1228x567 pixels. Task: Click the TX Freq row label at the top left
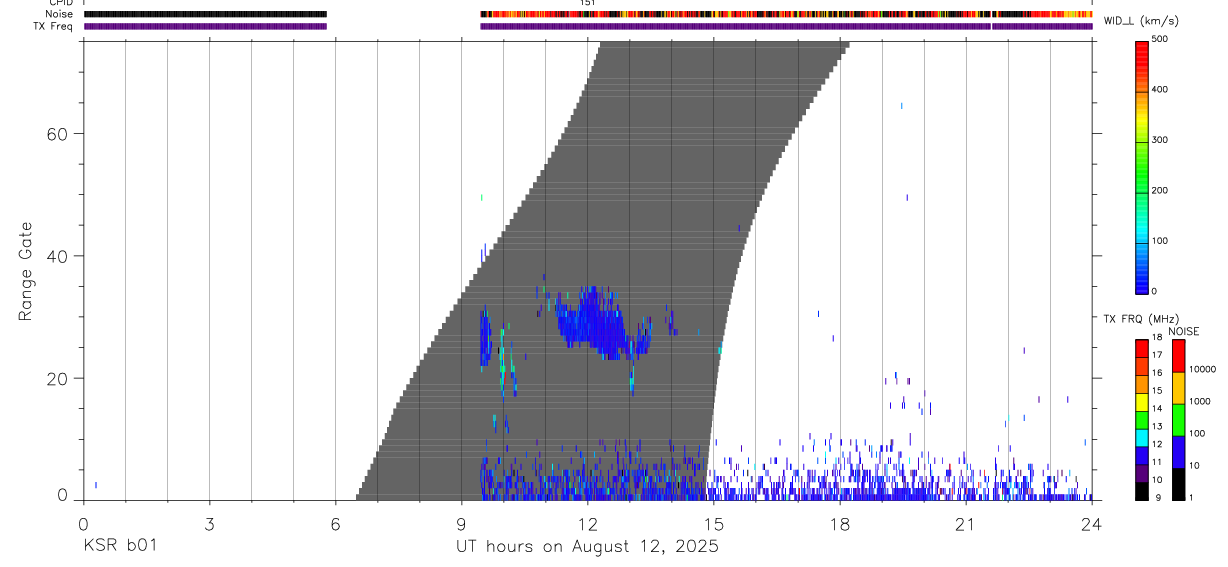click(x=53, y=26)
